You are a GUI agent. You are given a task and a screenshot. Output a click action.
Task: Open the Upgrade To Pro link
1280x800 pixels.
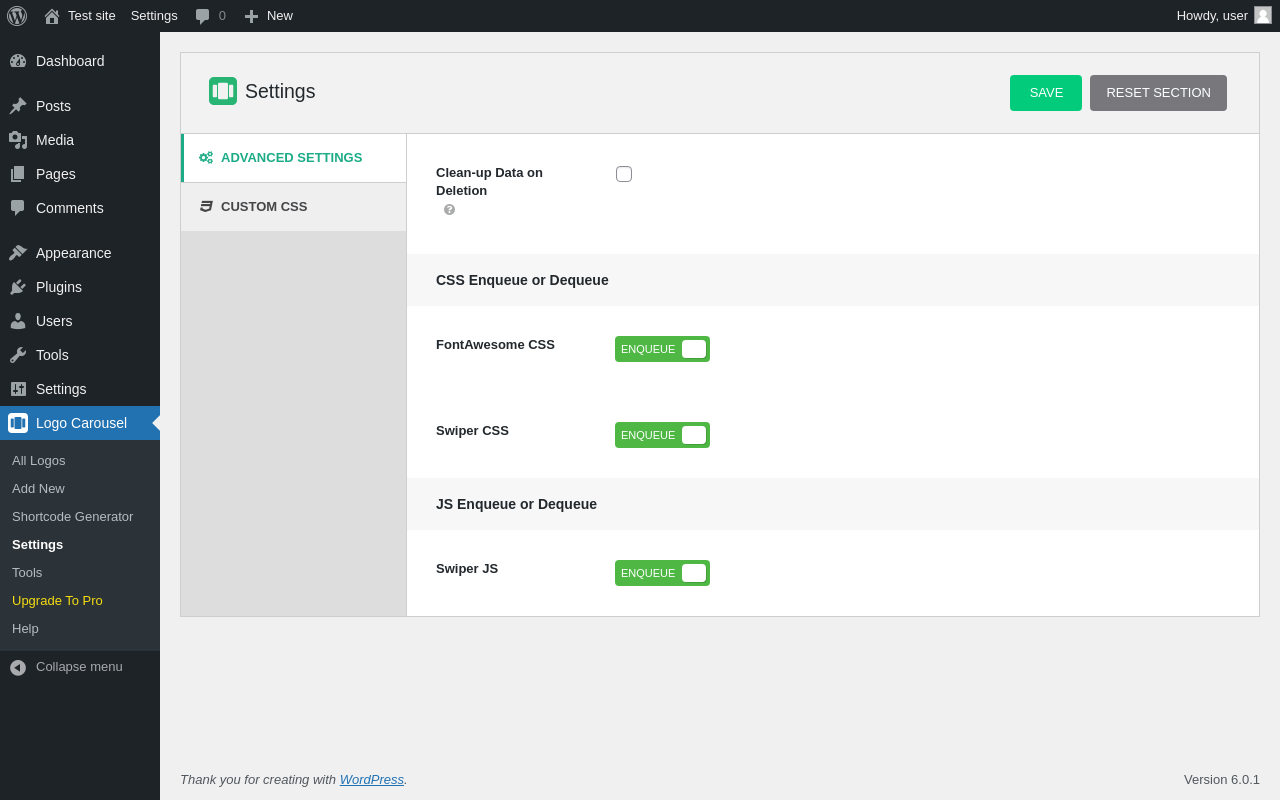coord(57,601)
